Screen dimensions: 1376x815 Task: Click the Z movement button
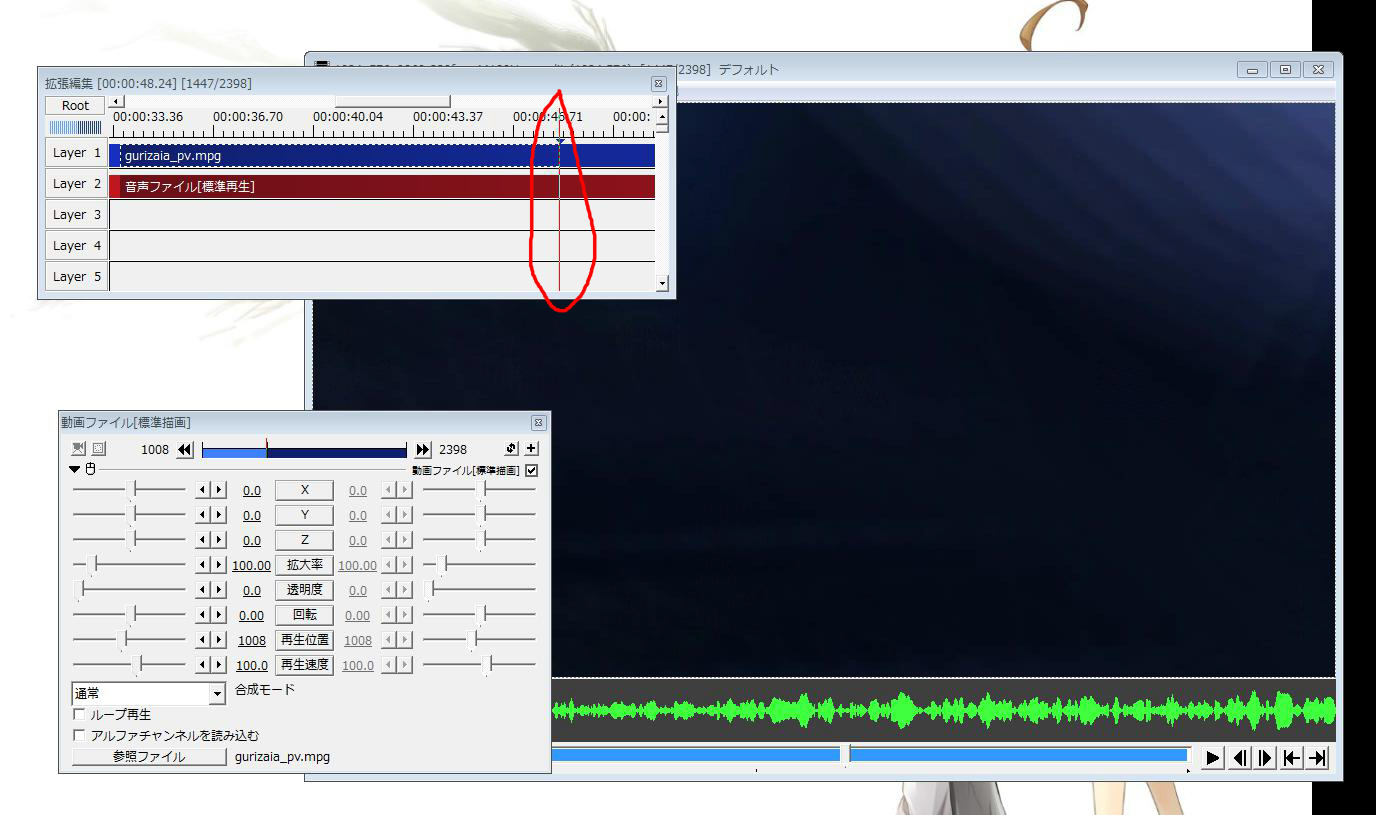pos(304,540)
